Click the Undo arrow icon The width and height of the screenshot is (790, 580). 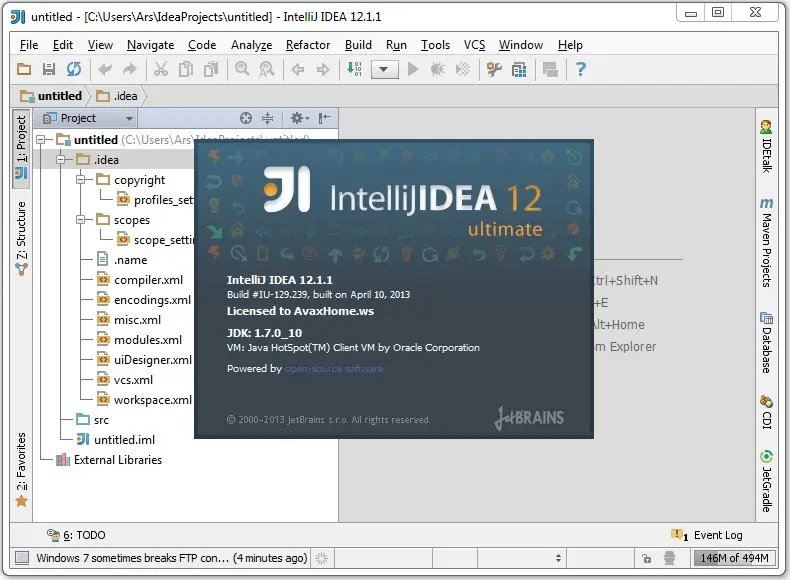(x=105, y=69)
